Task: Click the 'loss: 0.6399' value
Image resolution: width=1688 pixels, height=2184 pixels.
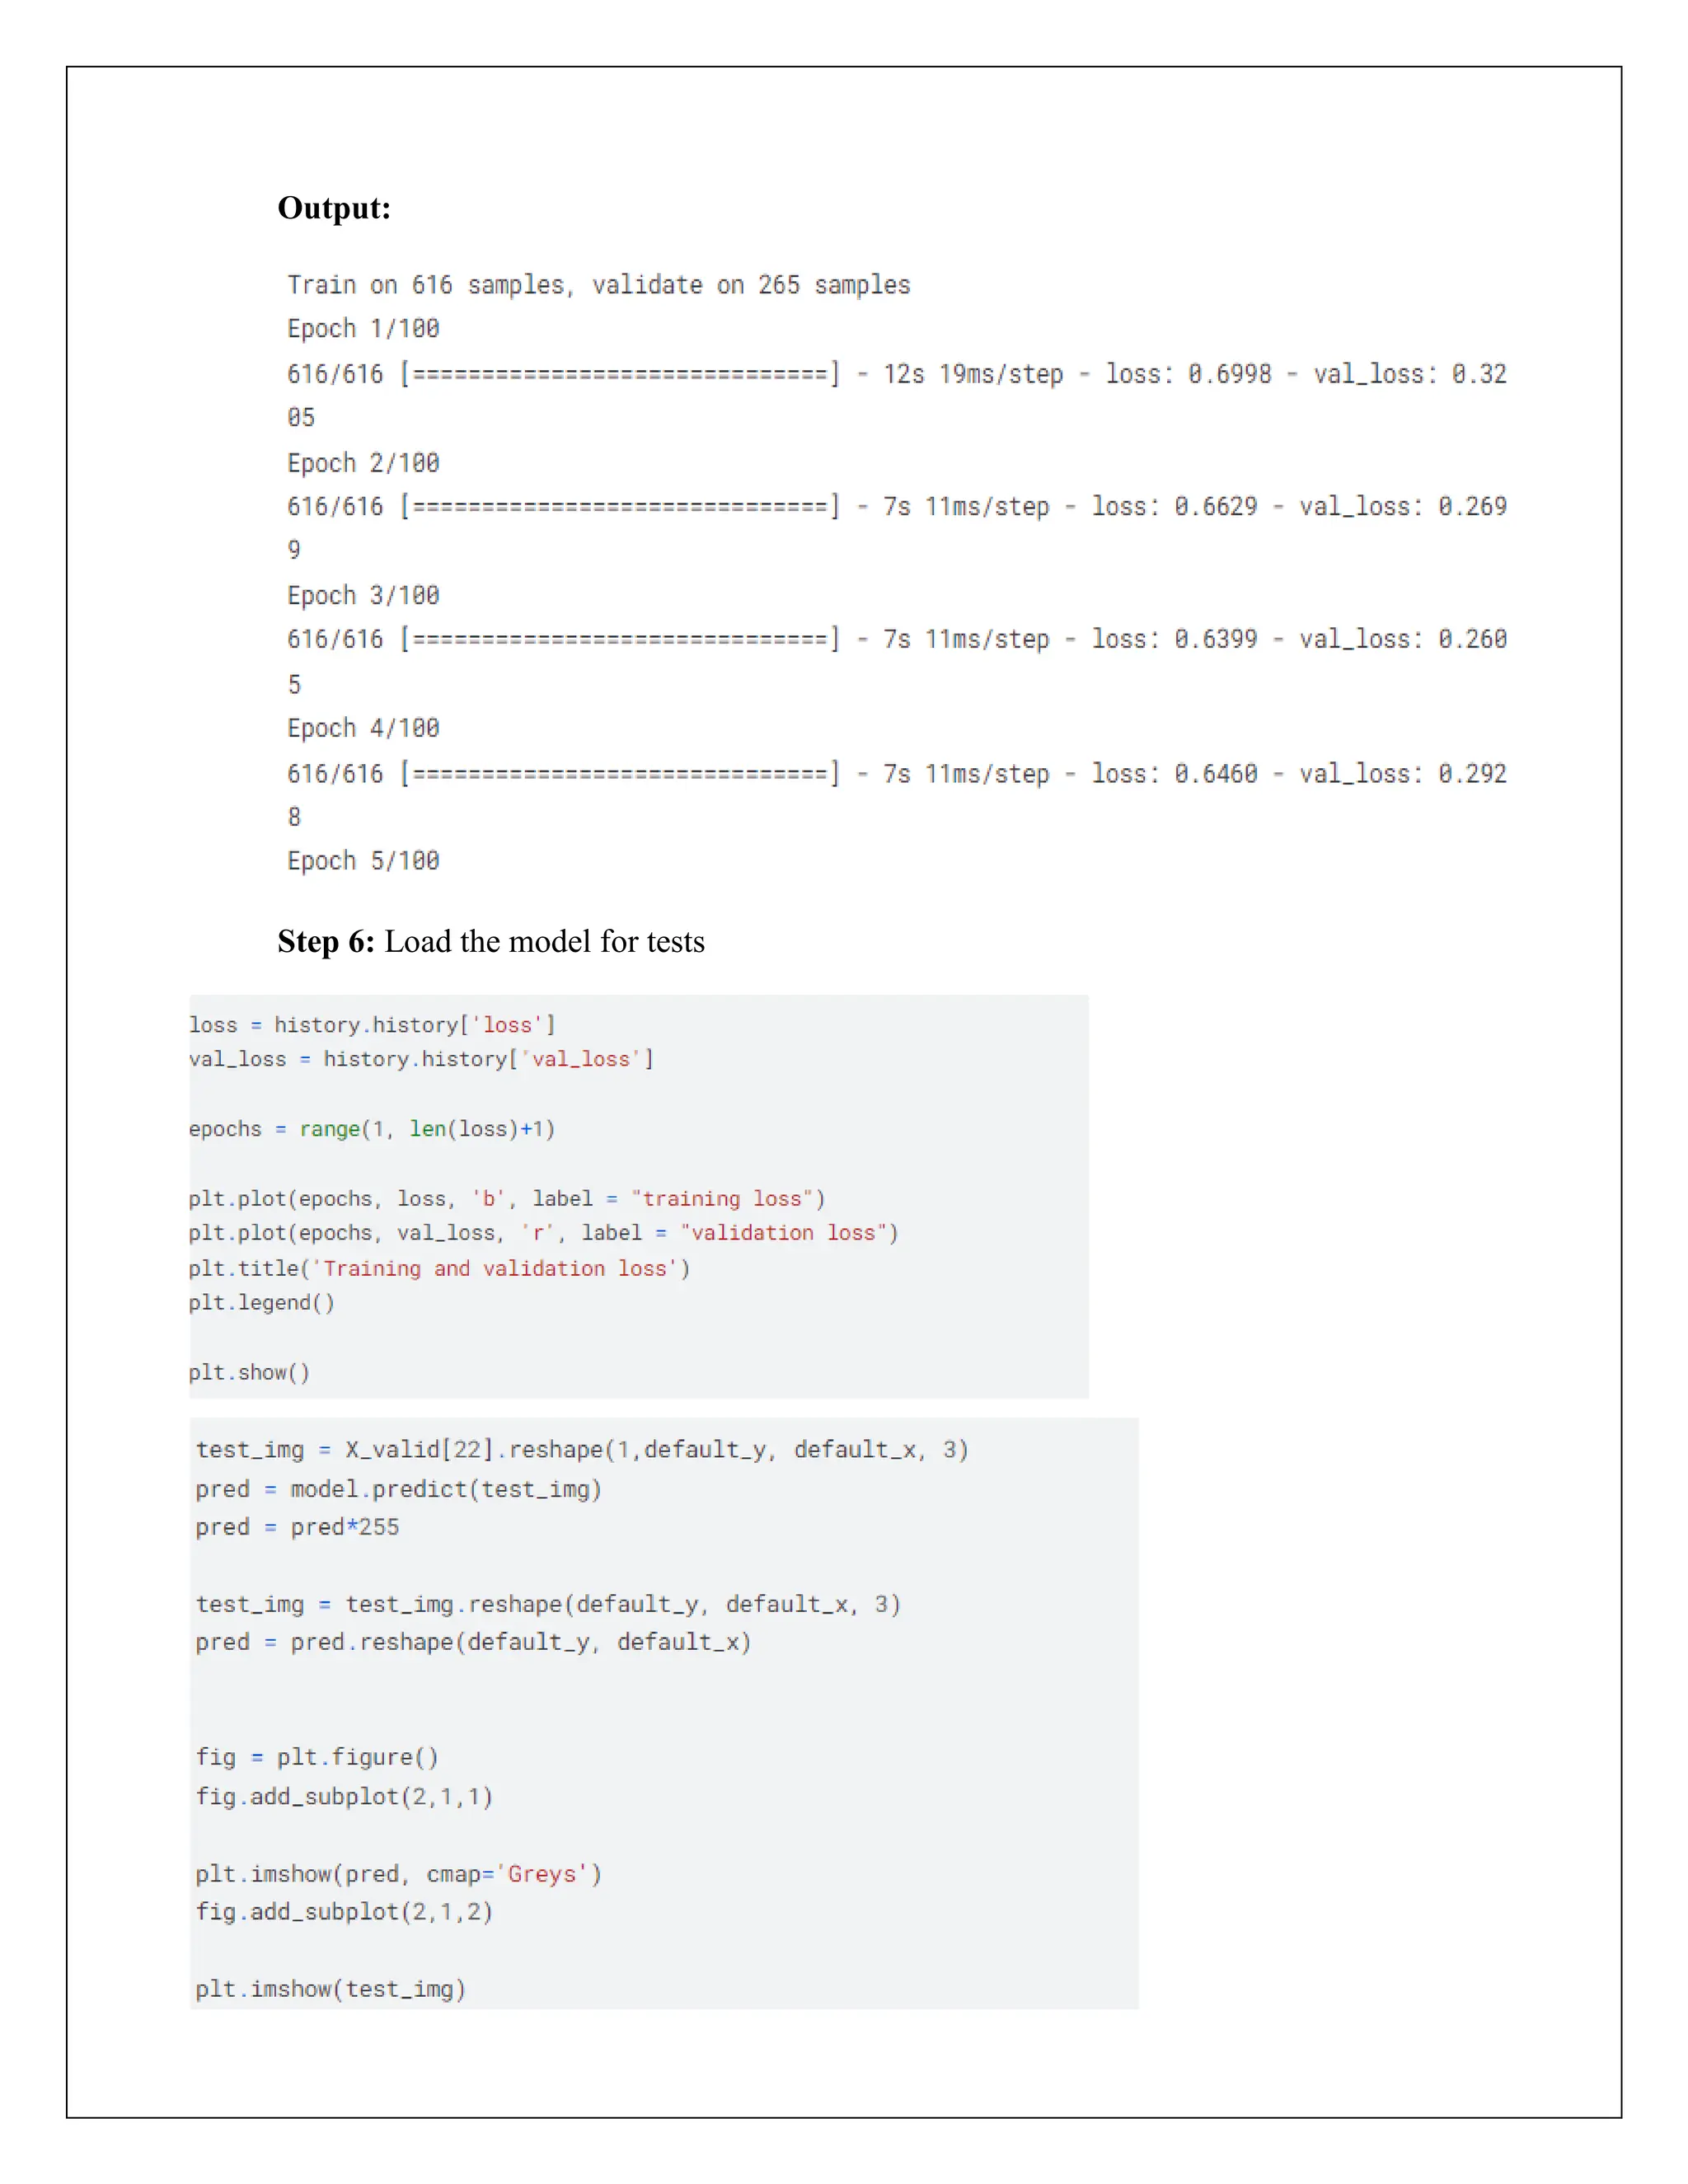Action: 1174,639
